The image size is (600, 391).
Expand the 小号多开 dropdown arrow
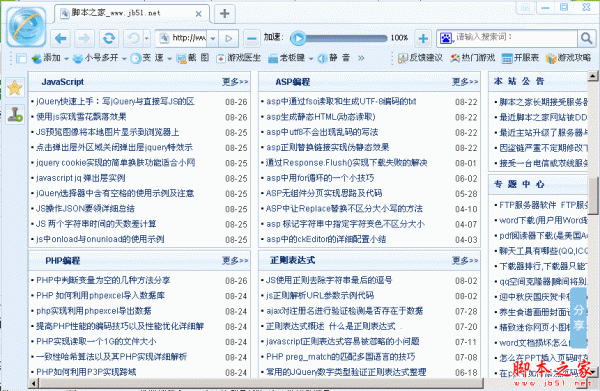[124, 59]
